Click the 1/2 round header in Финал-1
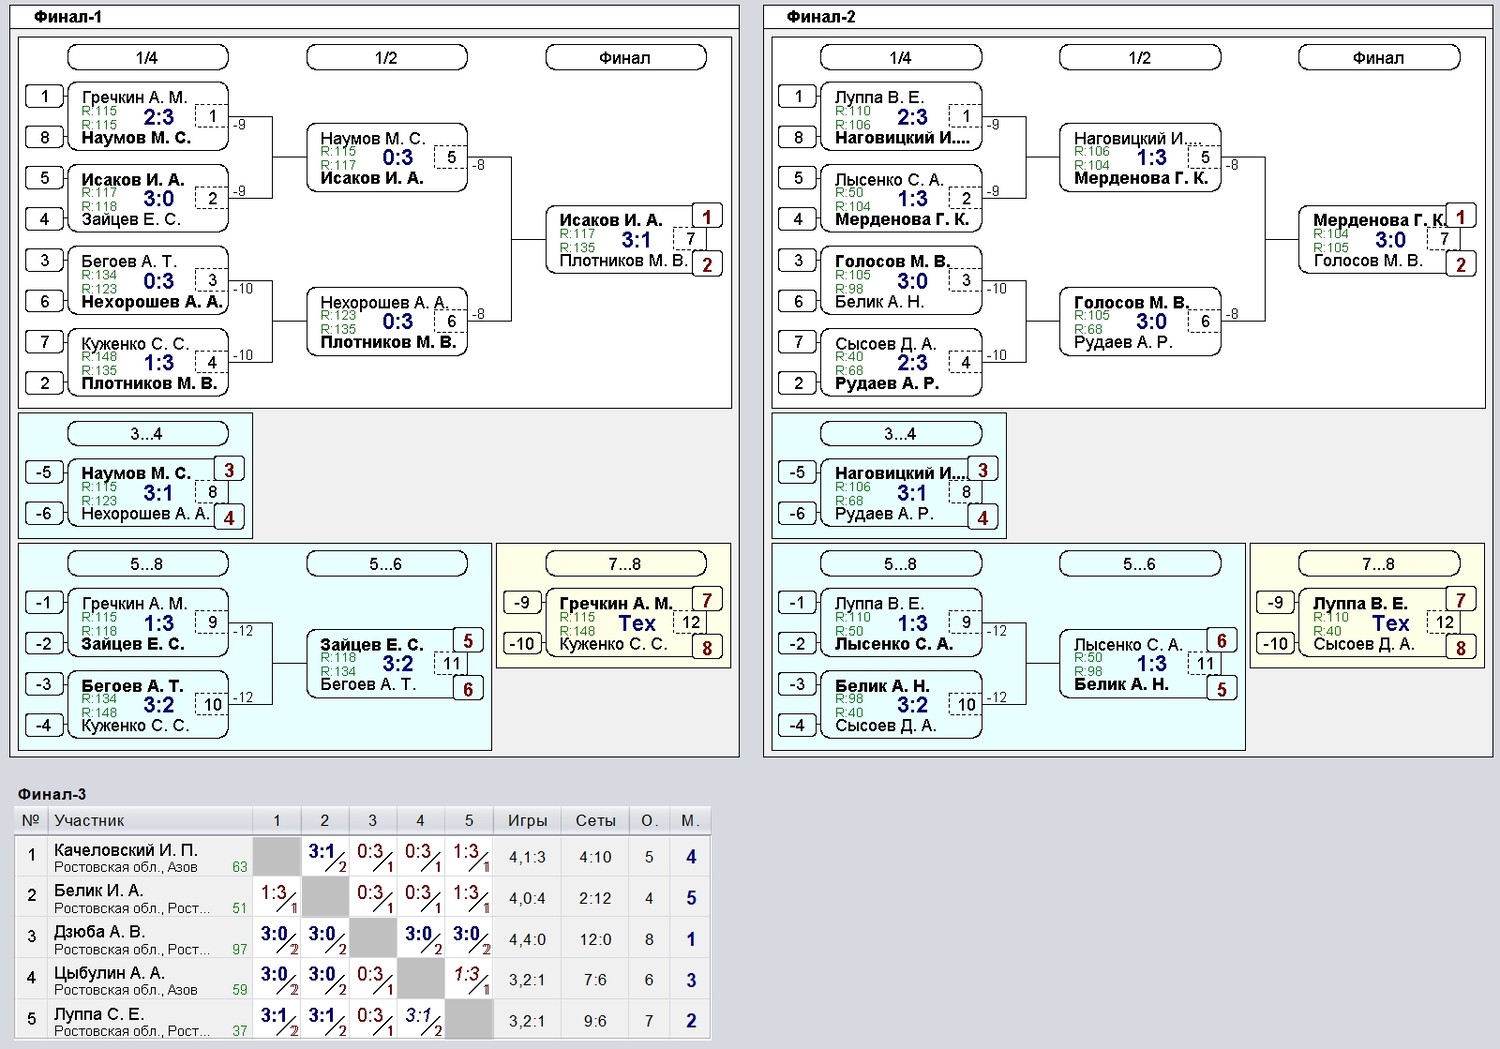 386,58
